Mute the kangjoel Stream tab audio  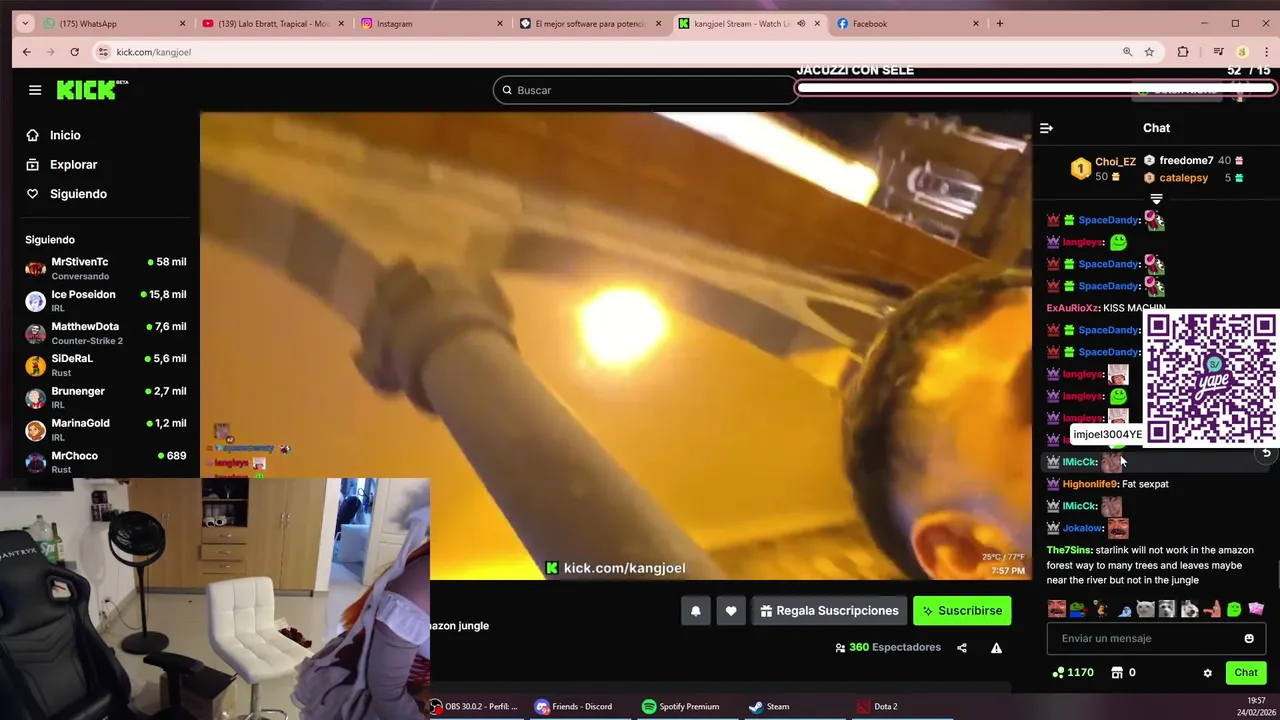click(800, 24)
